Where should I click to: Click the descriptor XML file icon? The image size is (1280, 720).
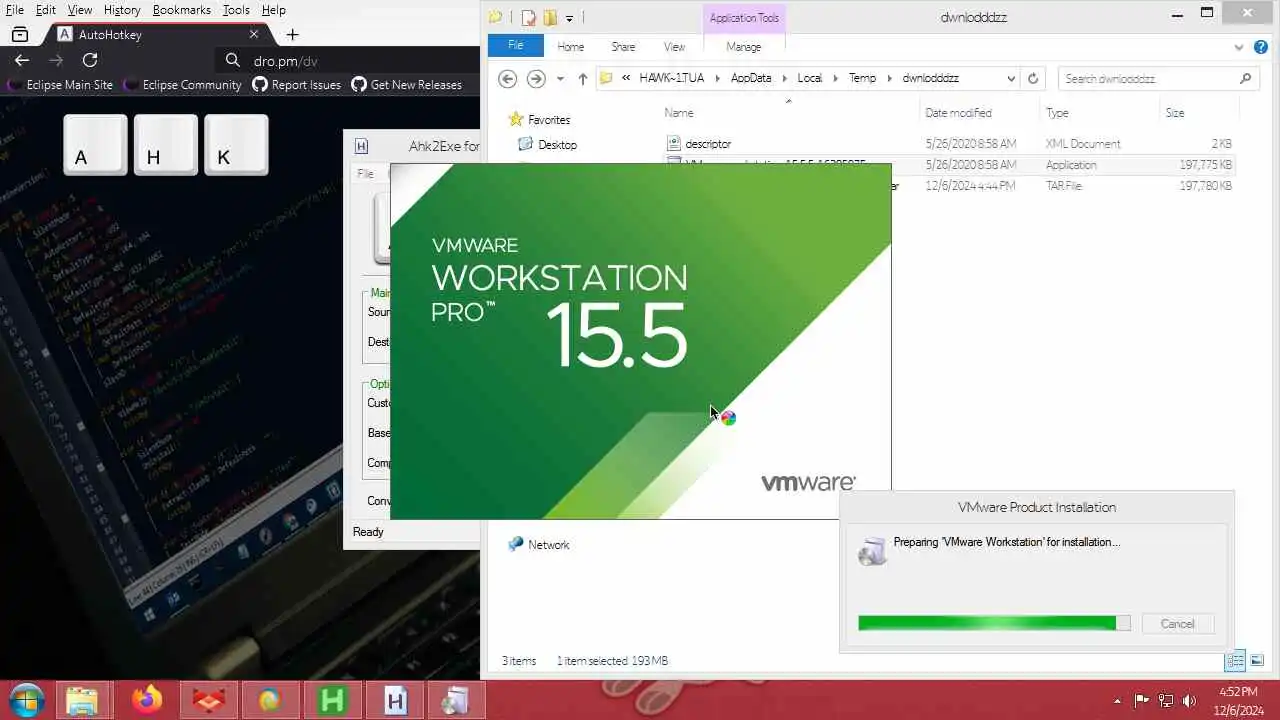pos(674,144)
